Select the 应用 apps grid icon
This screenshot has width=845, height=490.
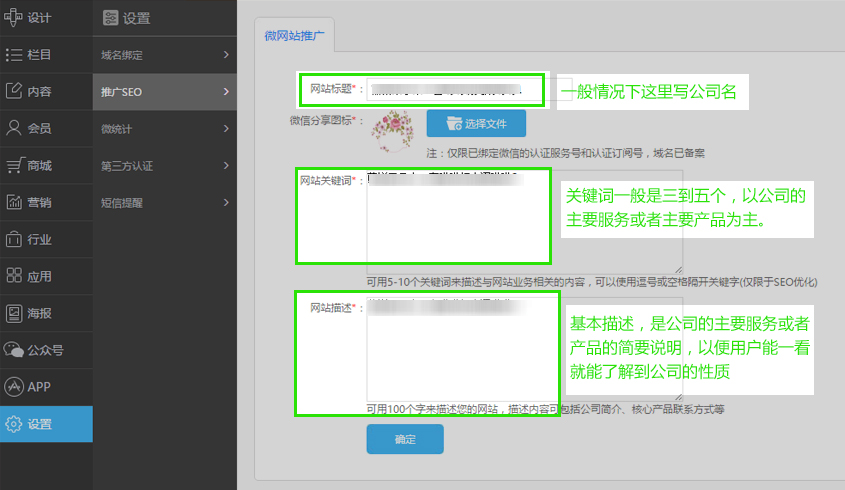click(14, 276)
